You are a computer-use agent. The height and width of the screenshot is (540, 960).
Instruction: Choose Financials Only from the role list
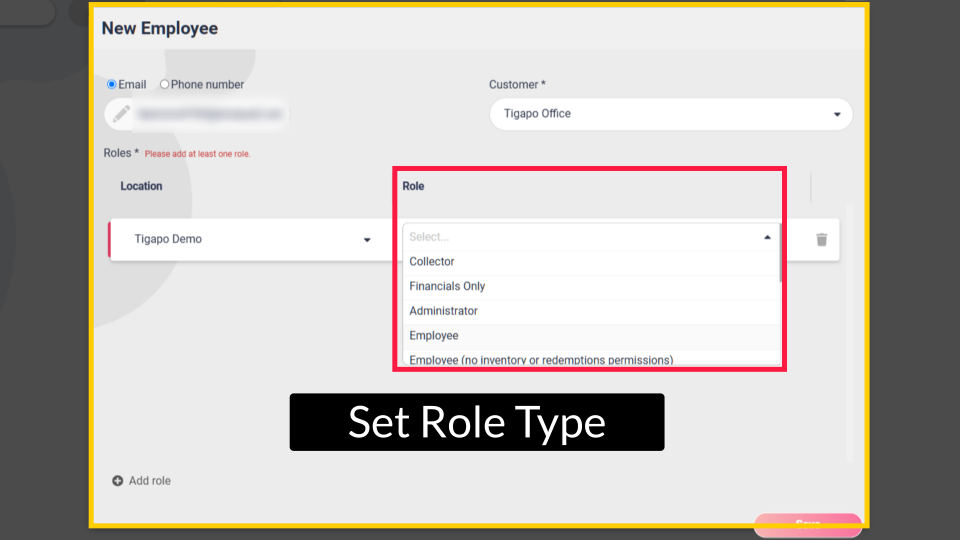447,286
